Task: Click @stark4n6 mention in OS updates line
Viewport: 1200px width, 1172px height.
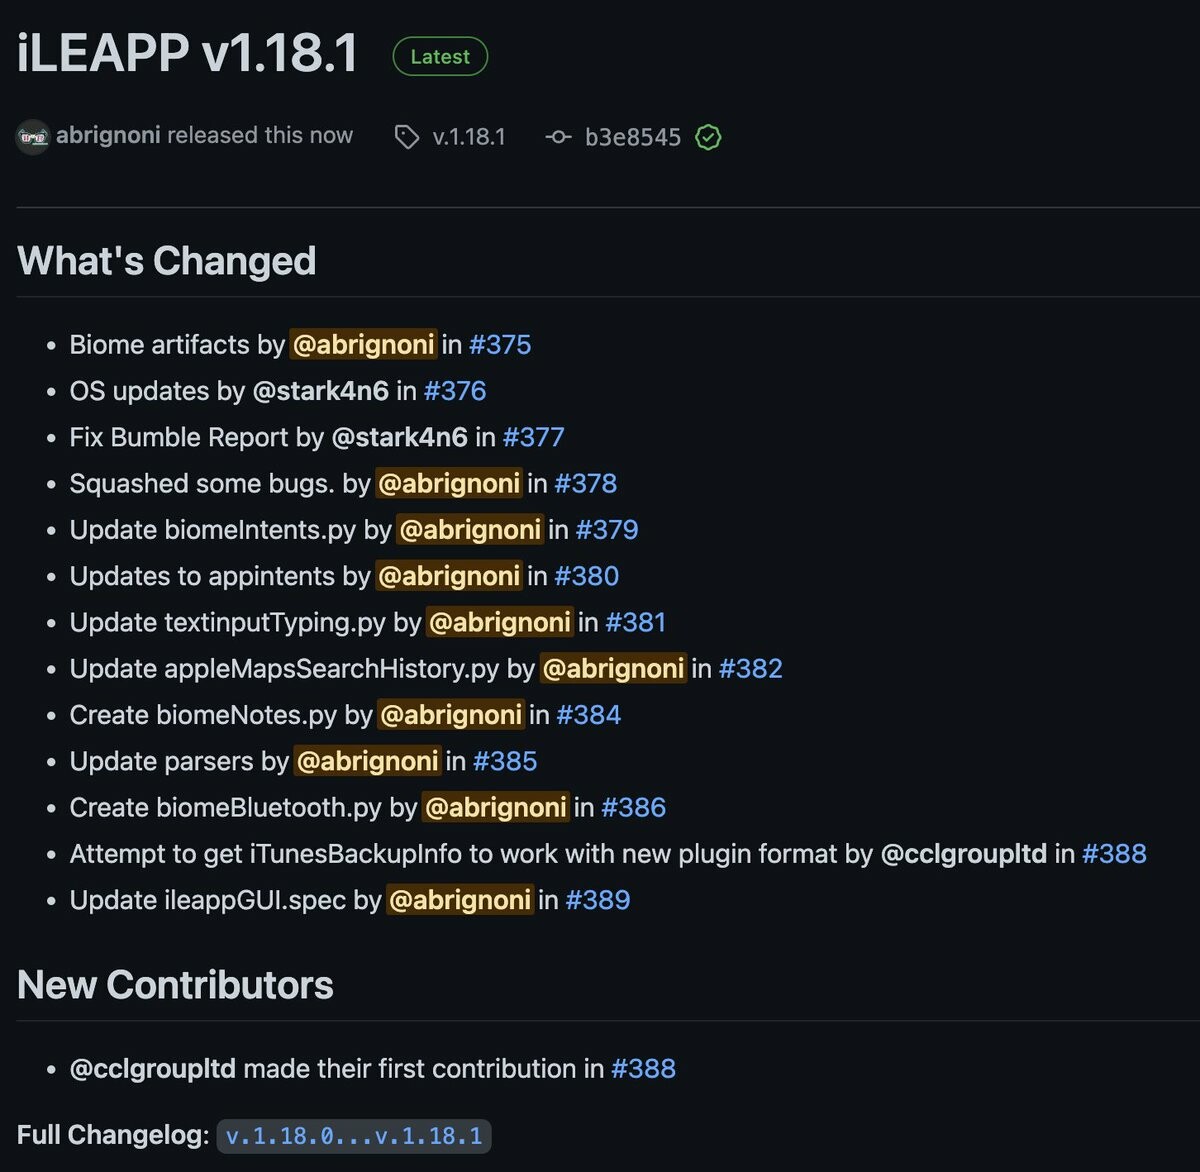Action: click(320, 391)
